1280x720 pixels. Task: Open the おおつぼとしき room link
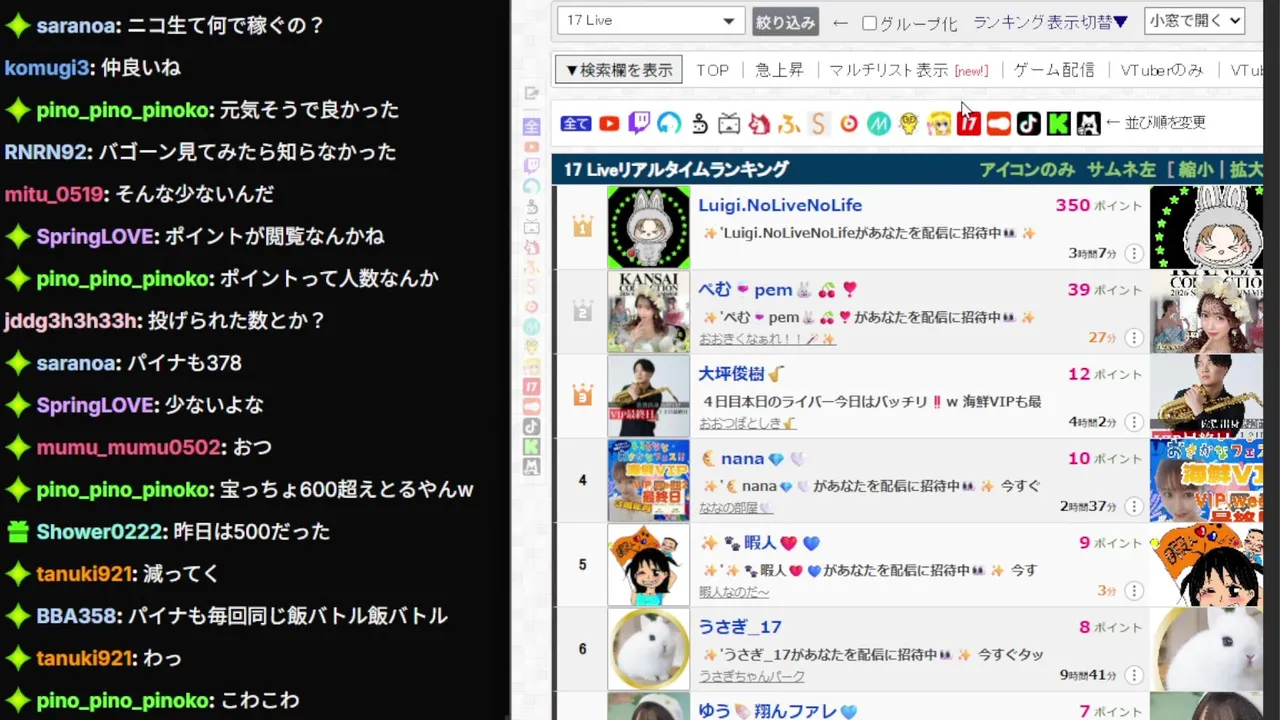[746, 424]
